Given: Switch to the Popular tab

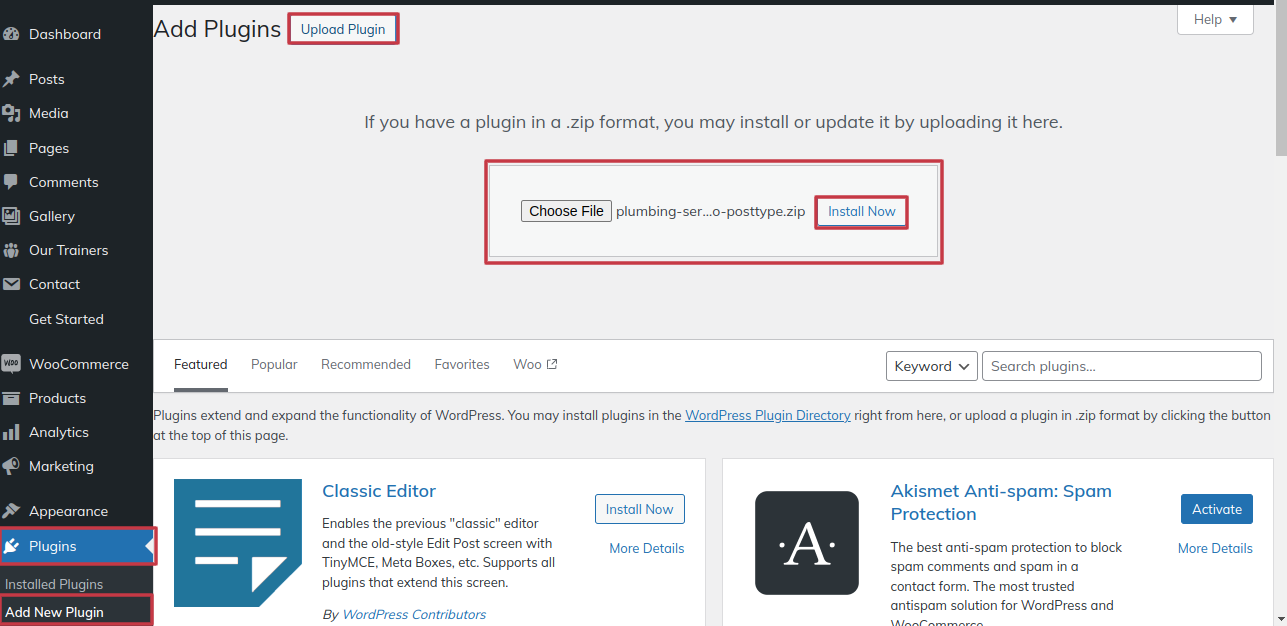Looking at the screenshot, I should coord(274,364).
